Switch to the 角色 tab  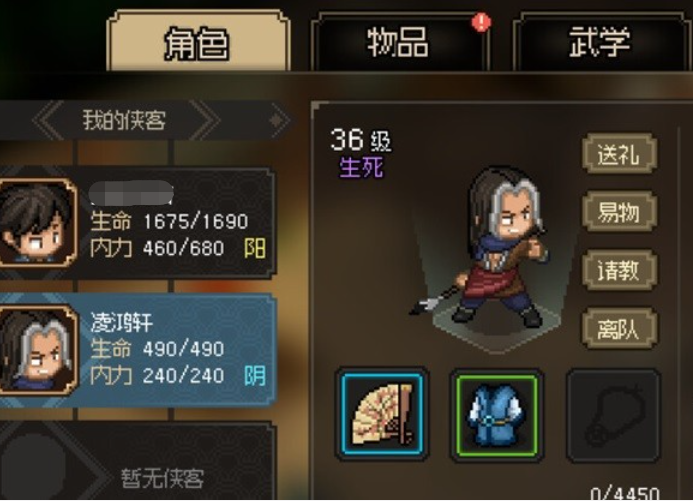pyautogui.click(x=197, y=42)
